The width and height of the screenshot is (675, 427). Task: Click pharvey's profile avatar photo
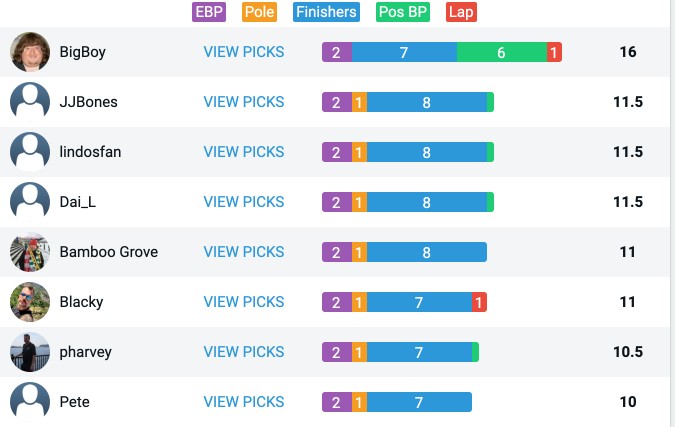(x=30, y=352)
